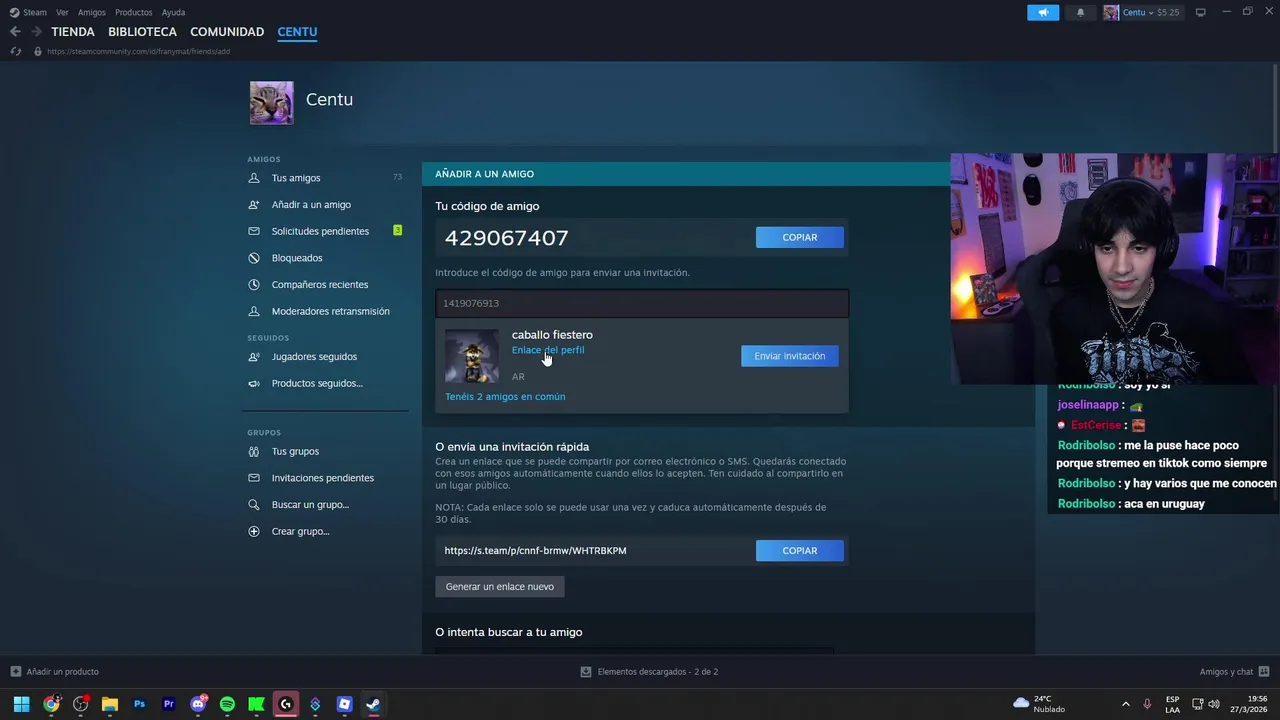Image resolution: width=1280 pixels, height=720 pixels.
Task: Open caballo fiestero's Enlace del perfil
Action: [x=548, y=350]
